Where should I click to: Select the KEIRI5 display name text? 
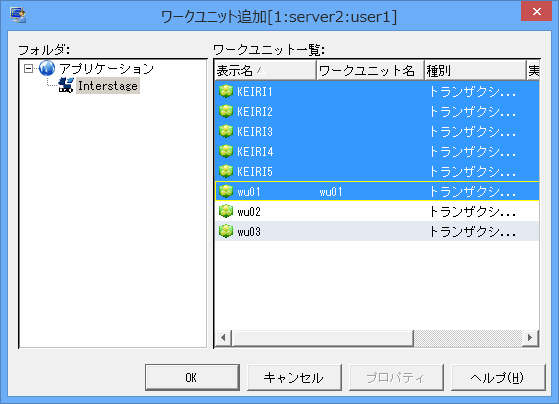coord(255,172)
